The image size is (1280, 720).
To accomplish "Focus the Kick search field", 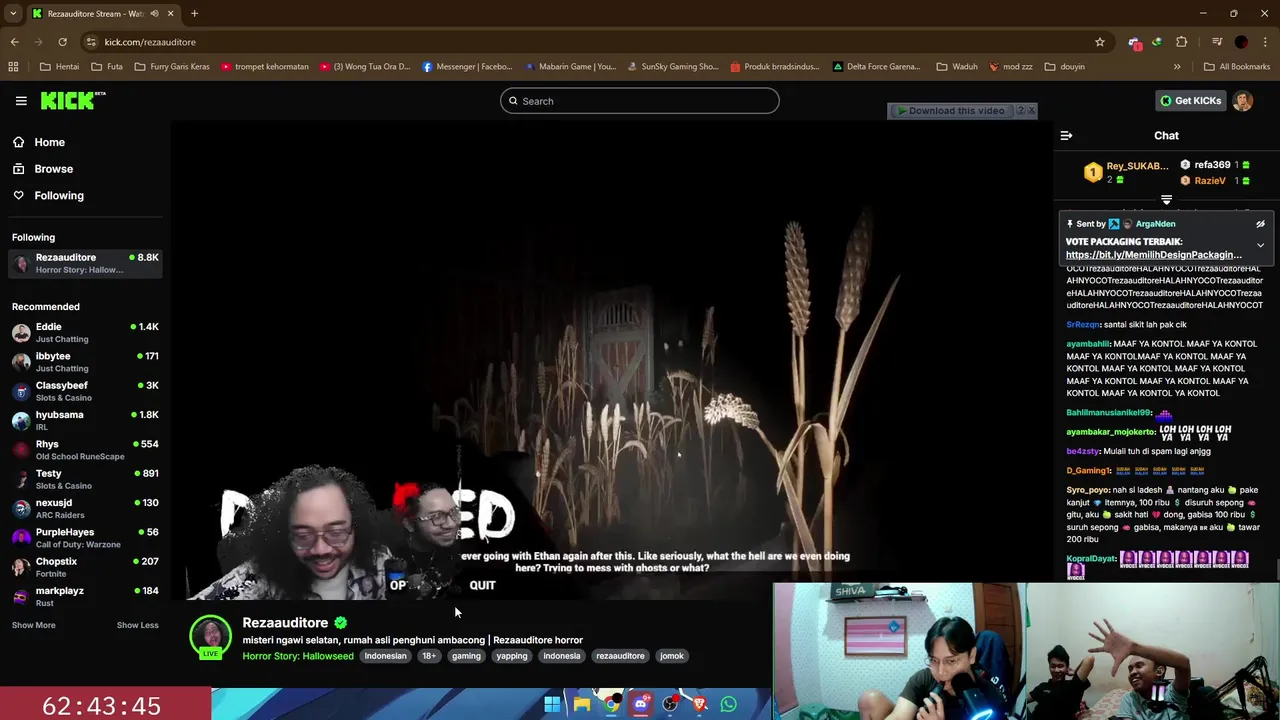I will (x=640, y=101).
